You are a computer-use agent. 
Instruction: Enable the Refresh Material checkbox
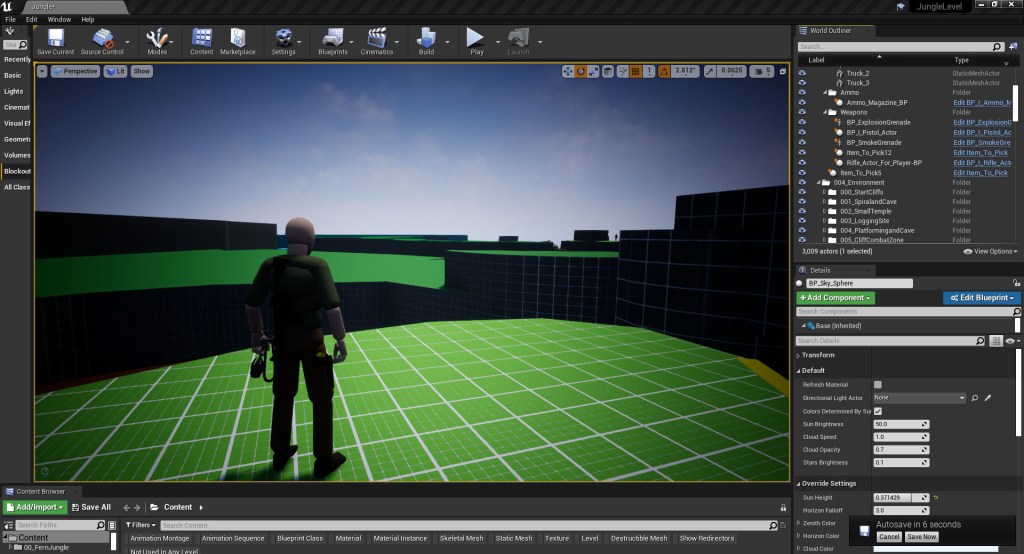(x=878, y=384)
